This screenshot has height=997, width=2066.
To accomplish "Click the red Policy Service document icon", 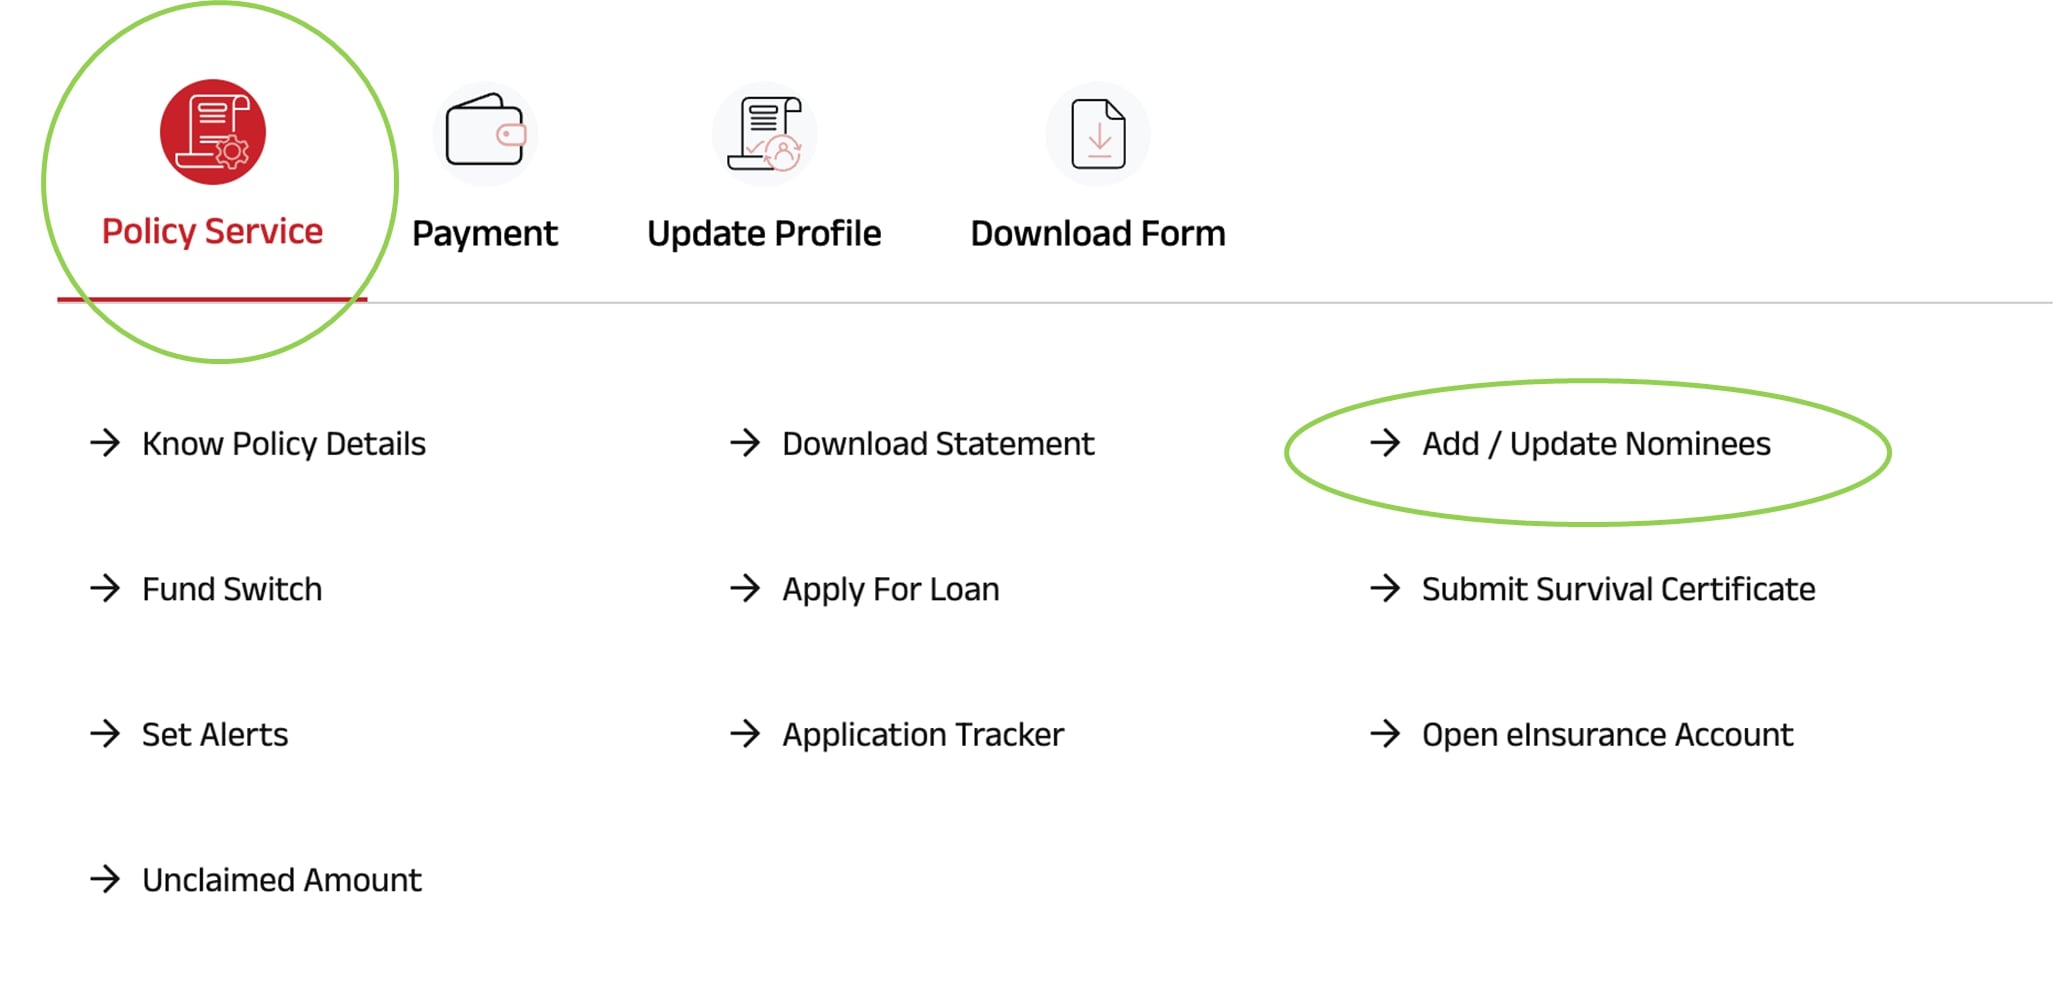I will click(212, 132).
